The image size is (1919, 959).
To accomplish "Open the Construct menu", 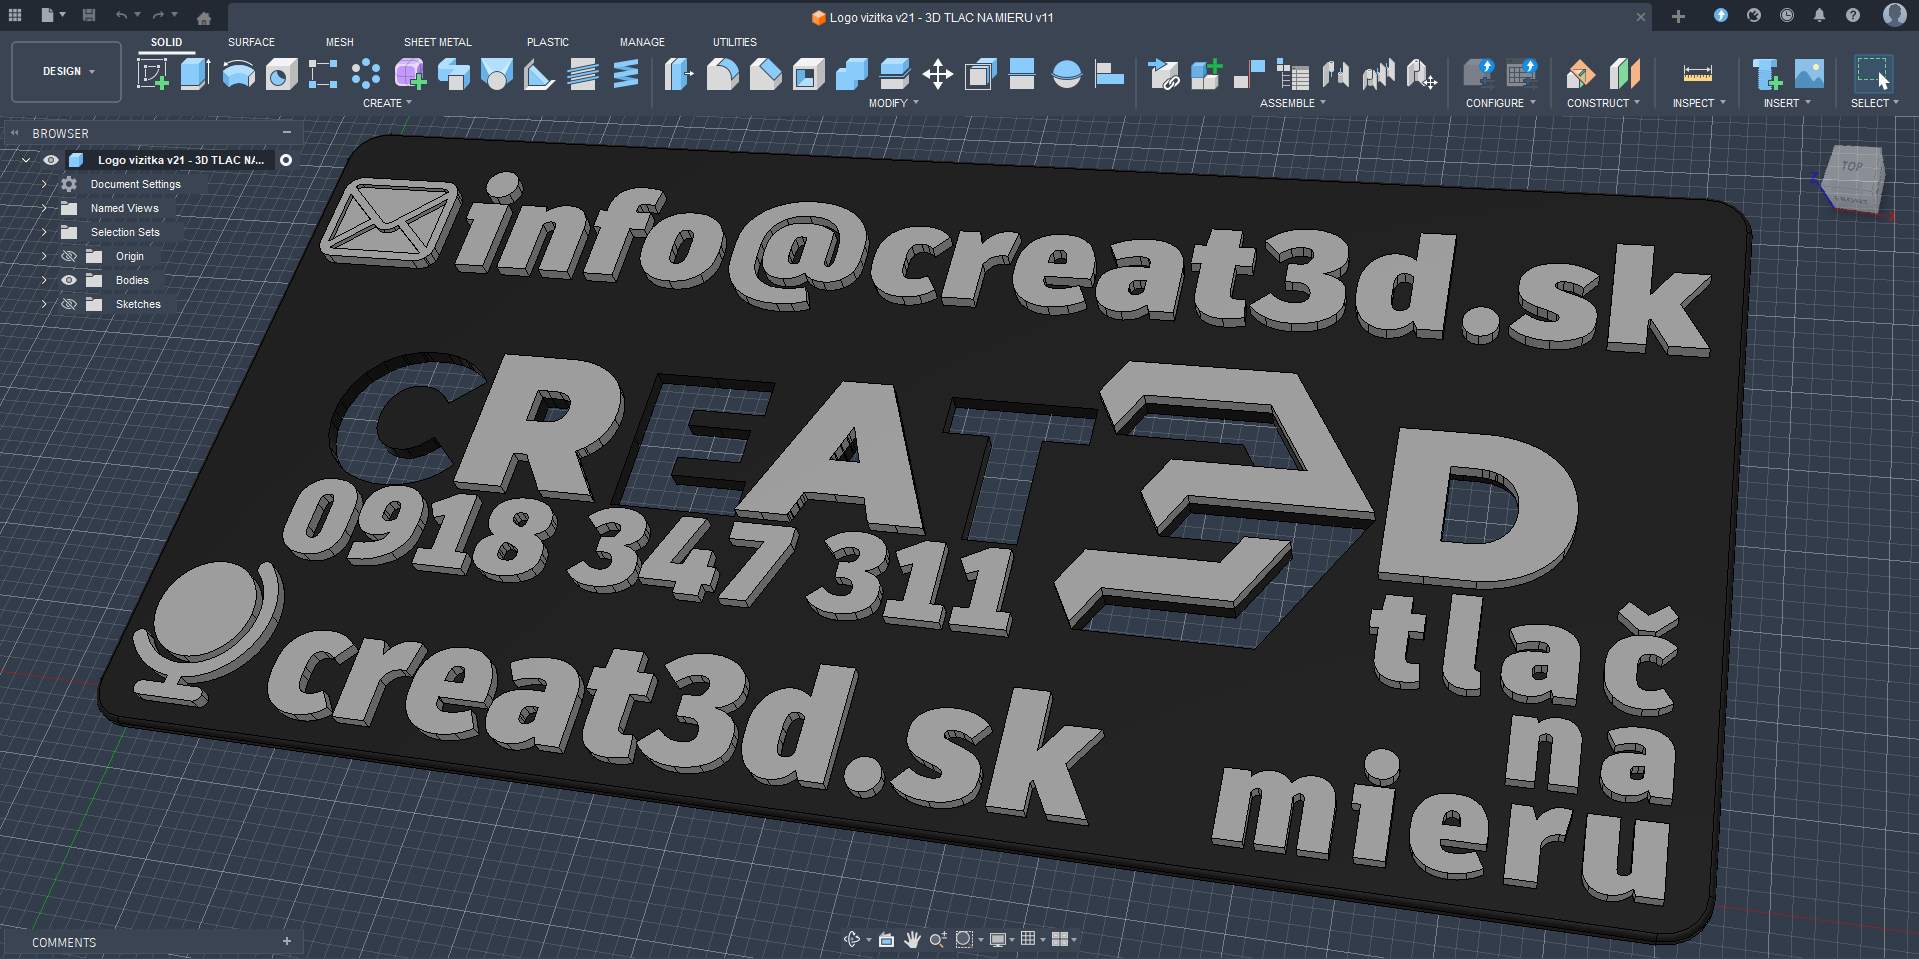I will pos(1602,103).
